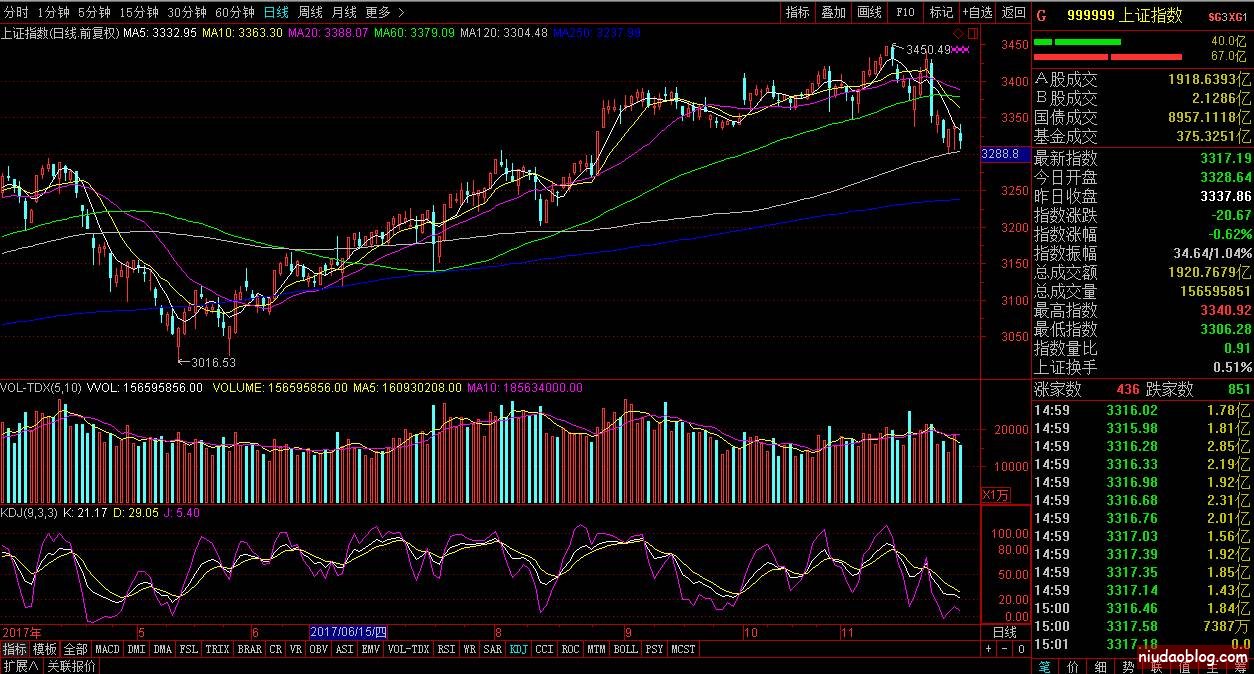Toggle the KDJ indicator at the bottom
The image size is (1254, 674).
pos(518,649)
